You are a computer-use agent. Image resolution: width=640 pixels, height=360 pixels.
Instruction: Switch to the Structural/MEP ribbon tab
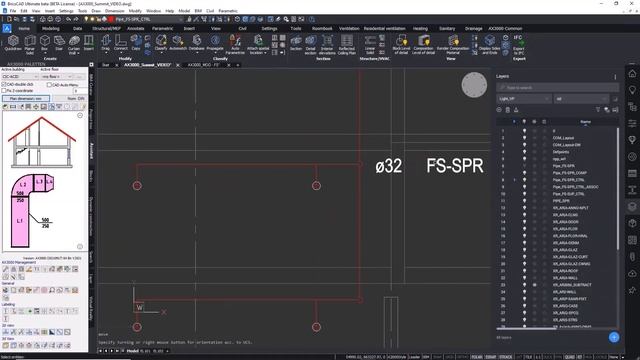pos(106,29)
